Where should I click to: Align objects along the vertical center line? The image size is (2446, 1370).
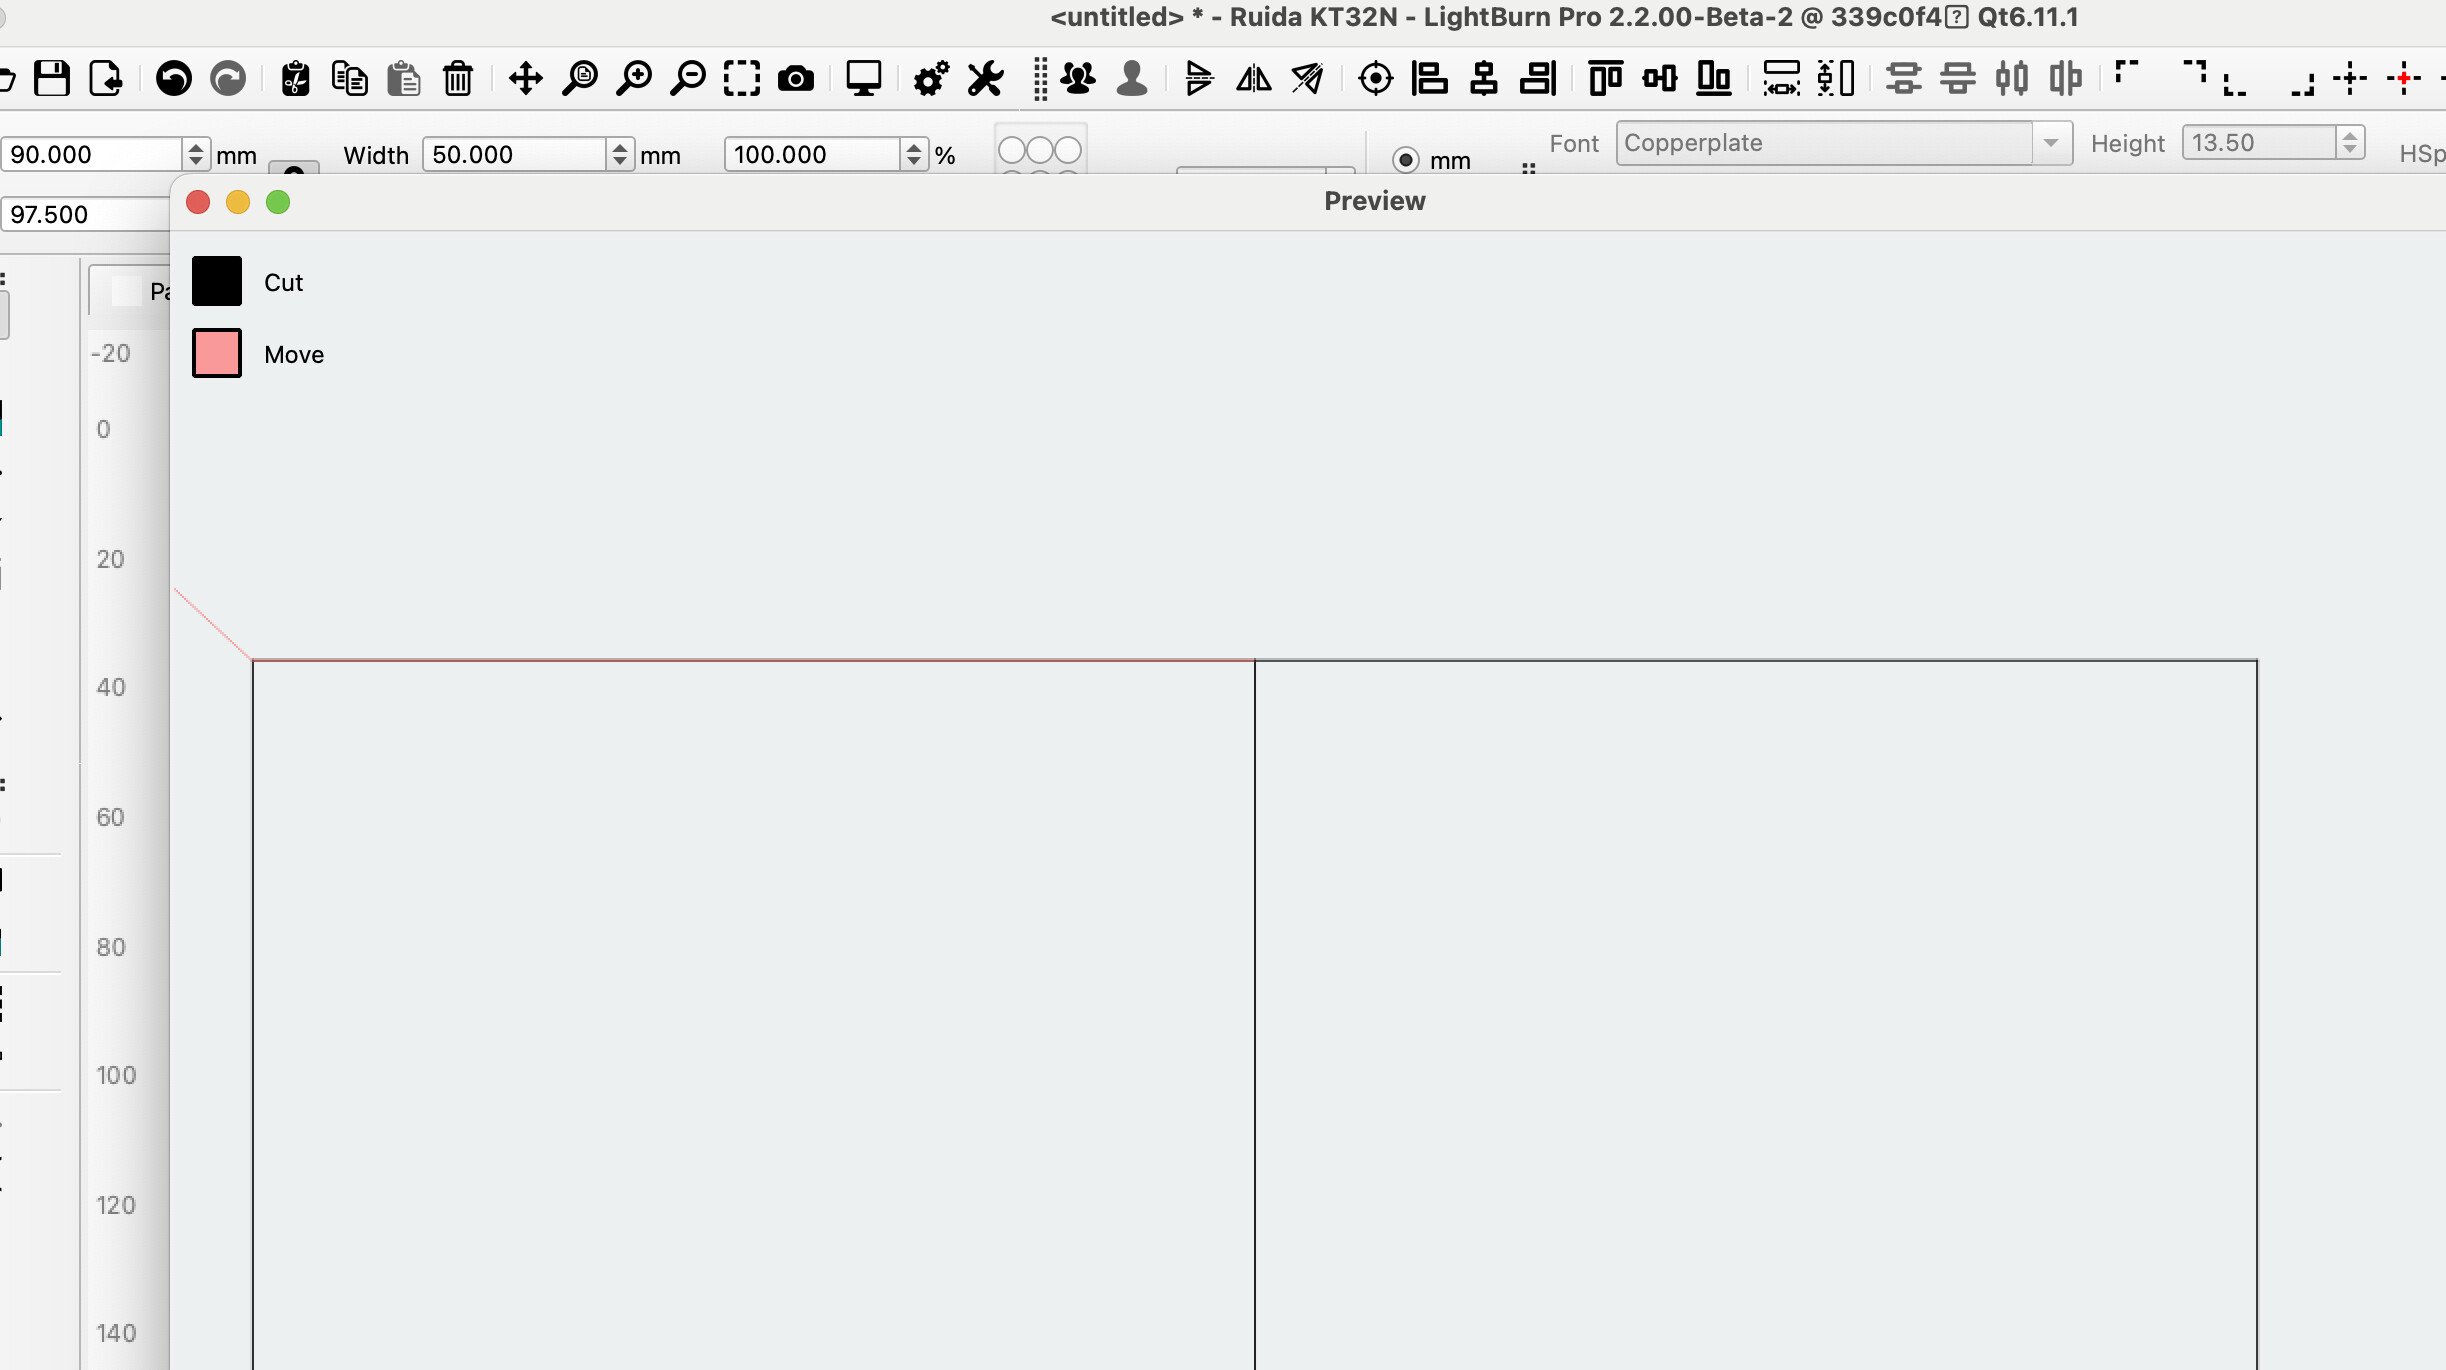click(1484, 78)
